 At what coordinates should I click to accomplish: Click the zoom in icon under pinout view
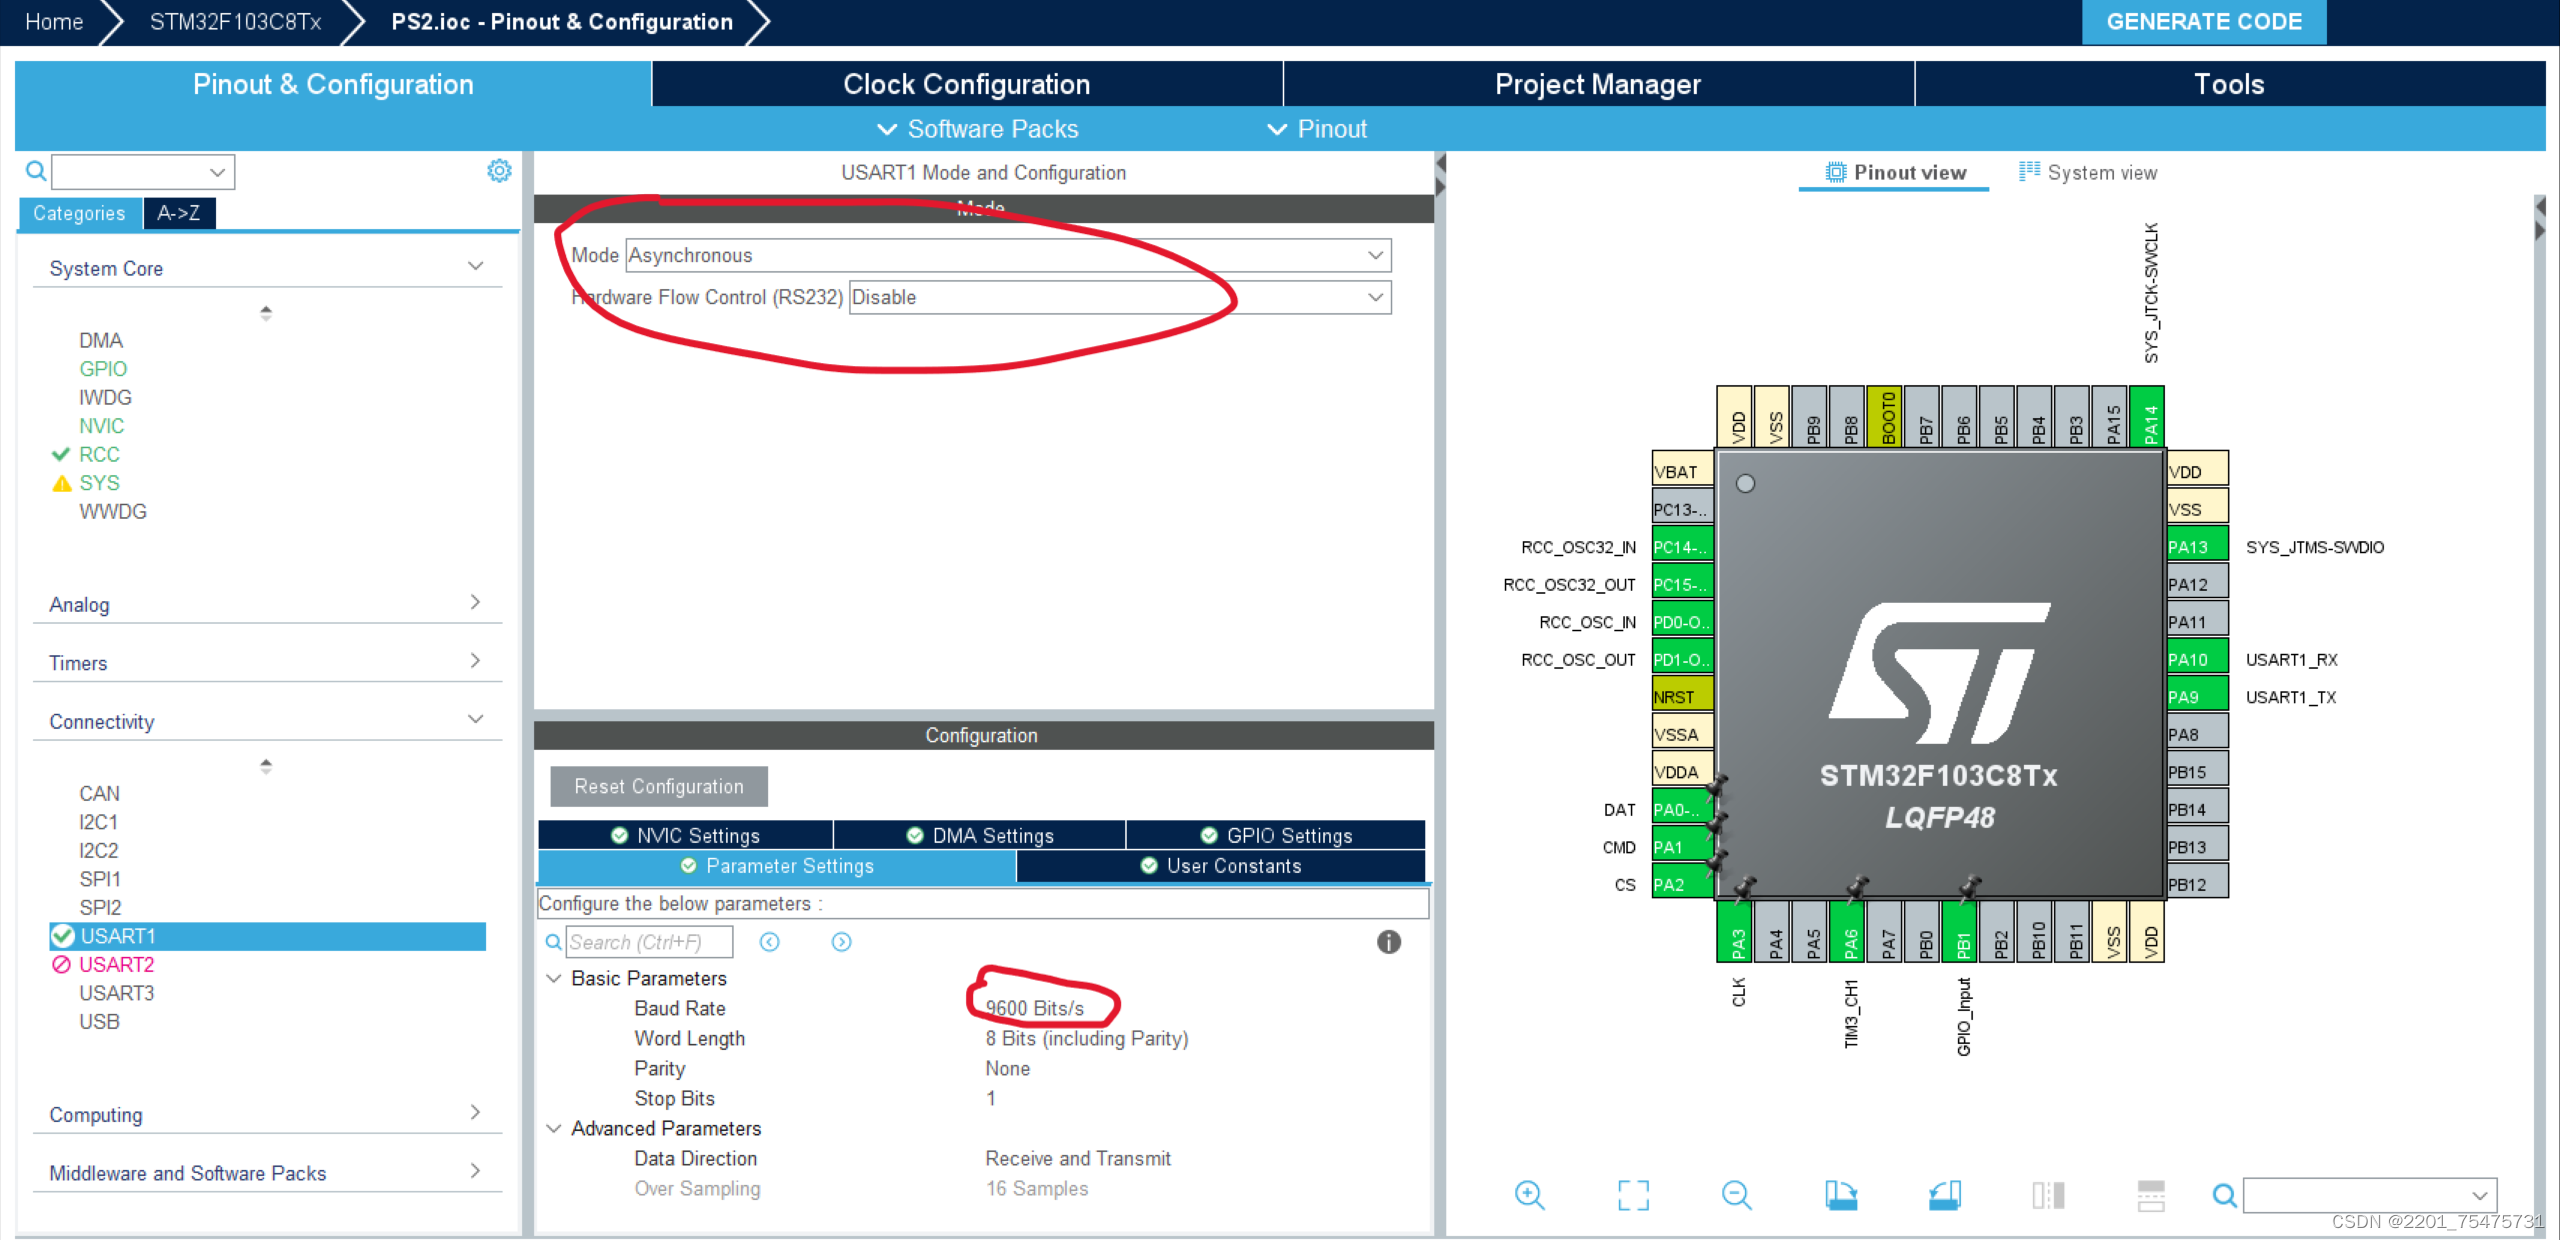click(x=1529, y=1195)
